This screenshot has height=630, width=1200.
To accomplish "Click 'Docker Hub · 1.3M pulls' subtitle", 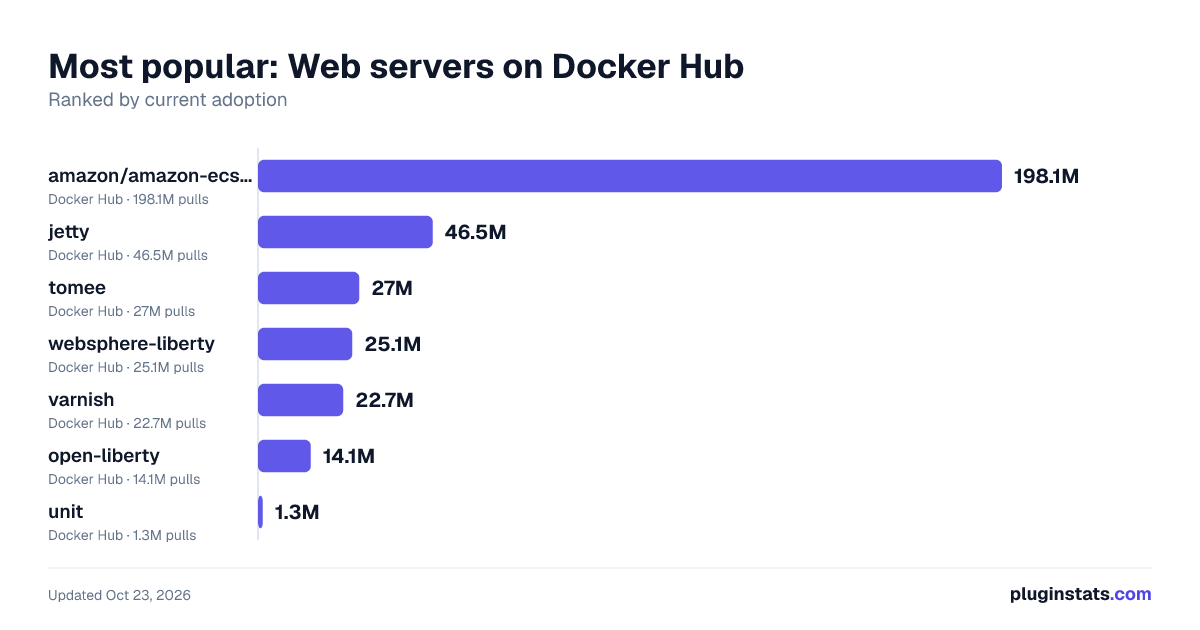I will pos(122,535).
